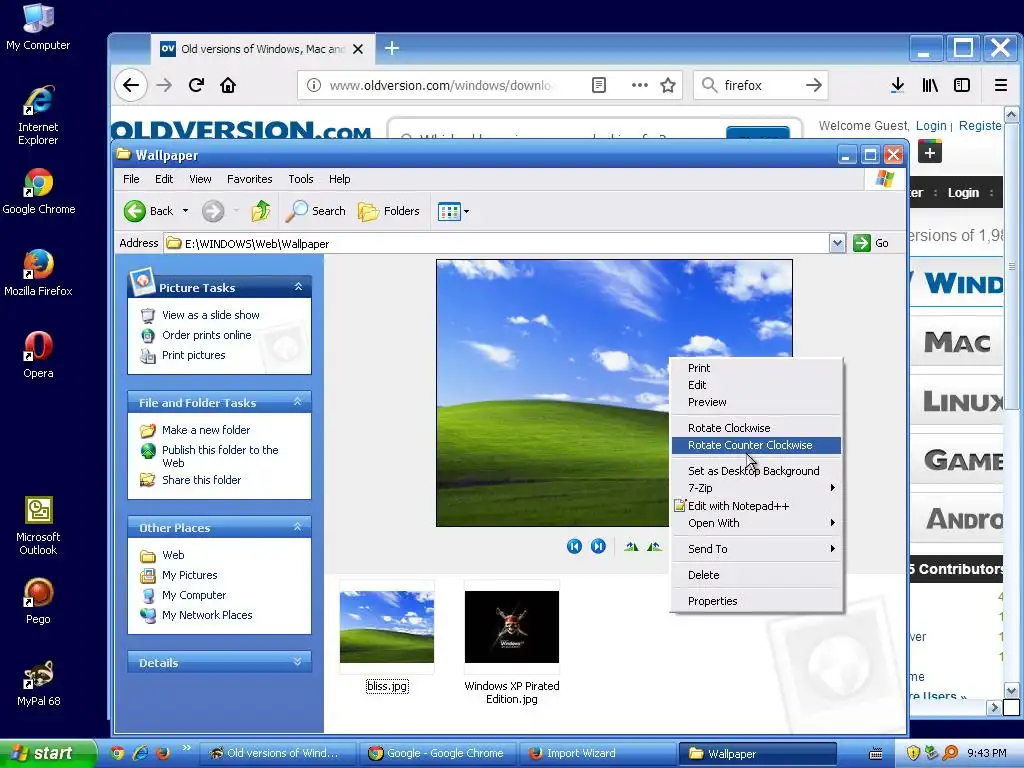Open the Favorites menu
This screenshot has width=1024, height=768.
(249, 179)
